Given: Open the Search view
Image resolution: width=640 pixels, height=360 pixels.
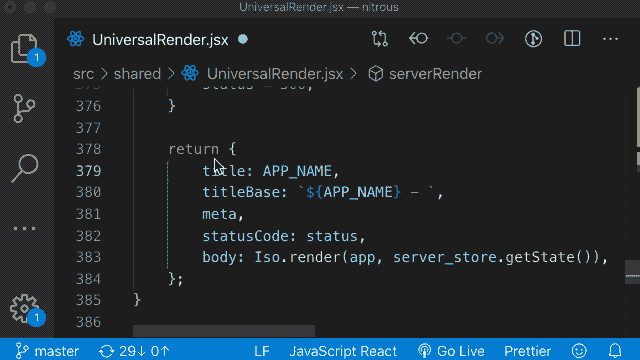Looking at the screenshot, I should click(x=25, y=167).
